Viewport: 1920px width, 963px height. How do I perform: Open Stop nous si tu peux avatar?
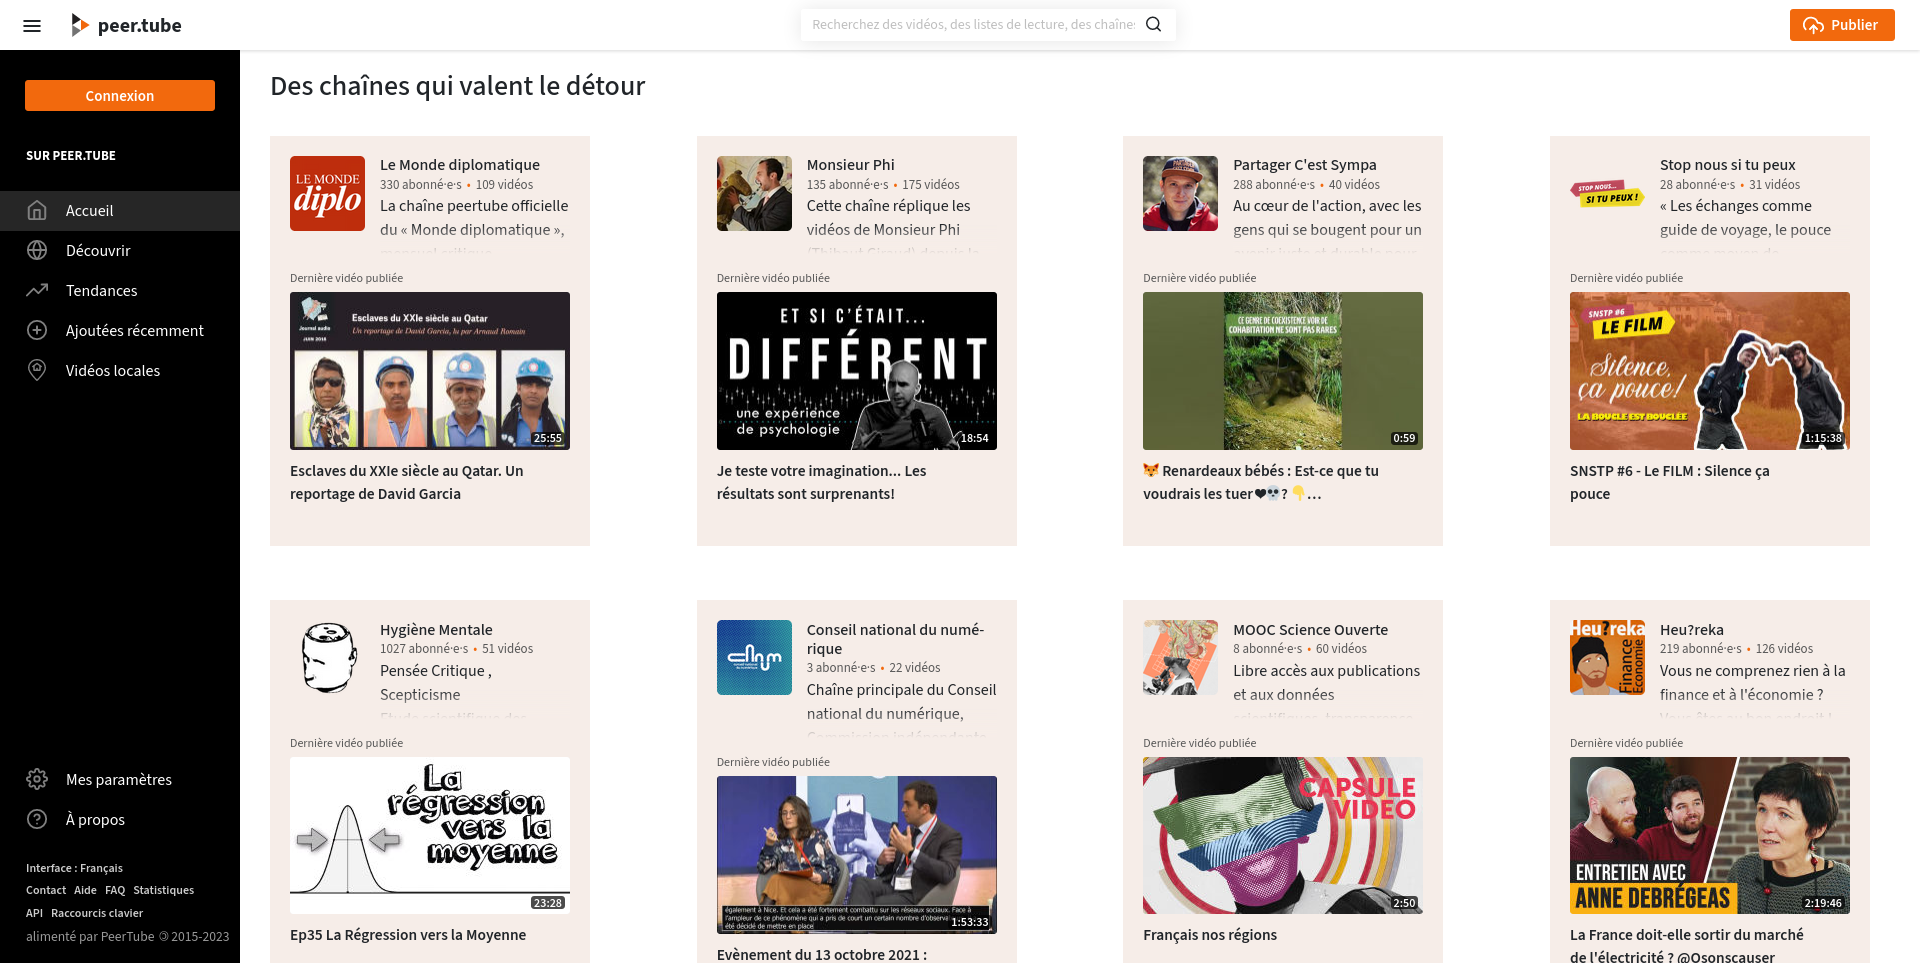click(x=1607, y=193)
